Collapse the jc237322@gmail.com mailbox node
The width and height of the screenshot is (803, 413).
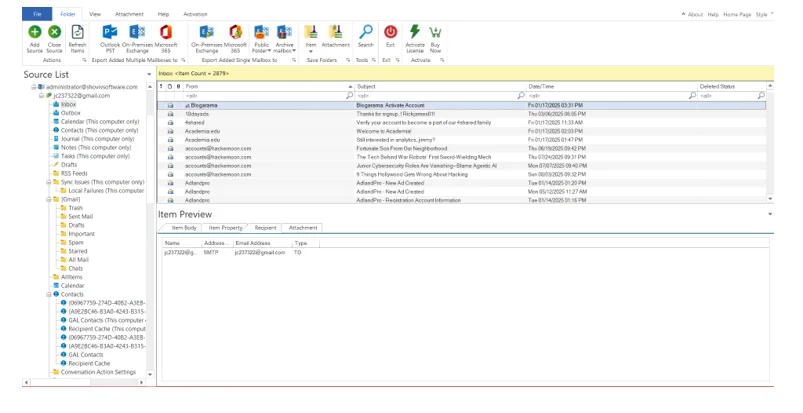(x=41, y=96)
